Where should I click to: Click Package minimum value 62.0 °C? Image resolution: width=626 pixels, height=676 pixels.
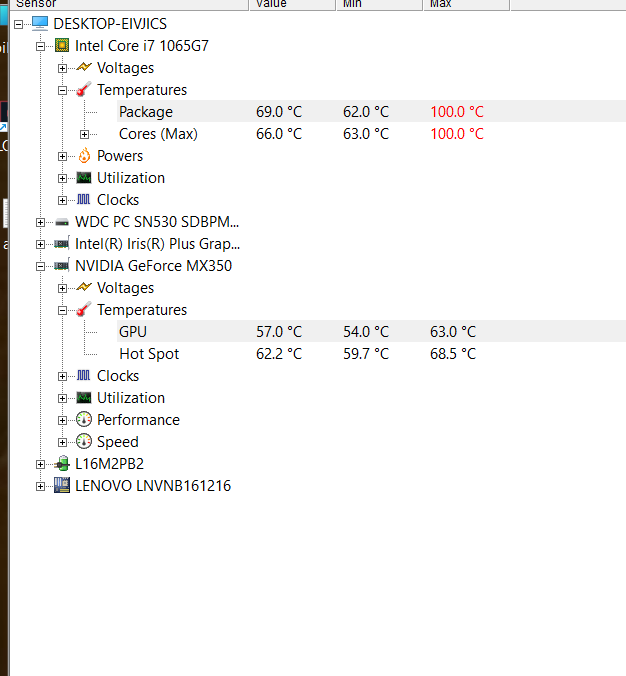tap(366, 112)
